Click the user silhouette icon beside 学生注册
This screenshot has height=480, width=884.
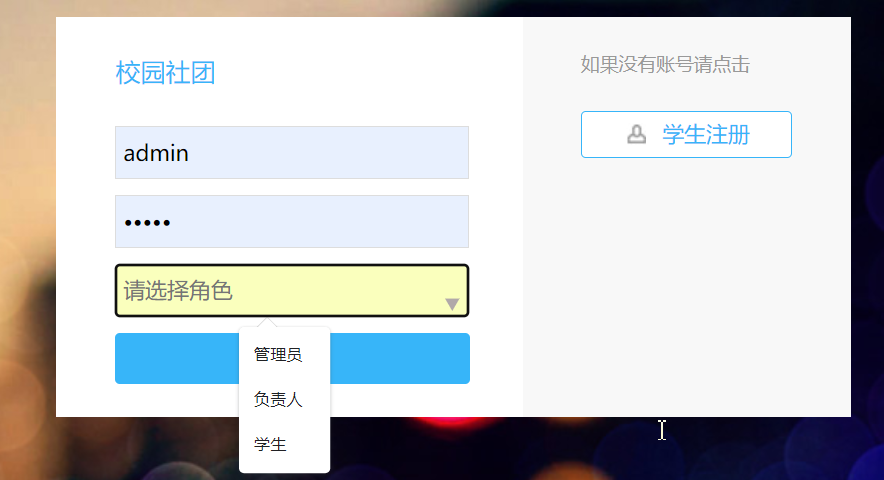(637, 134)
